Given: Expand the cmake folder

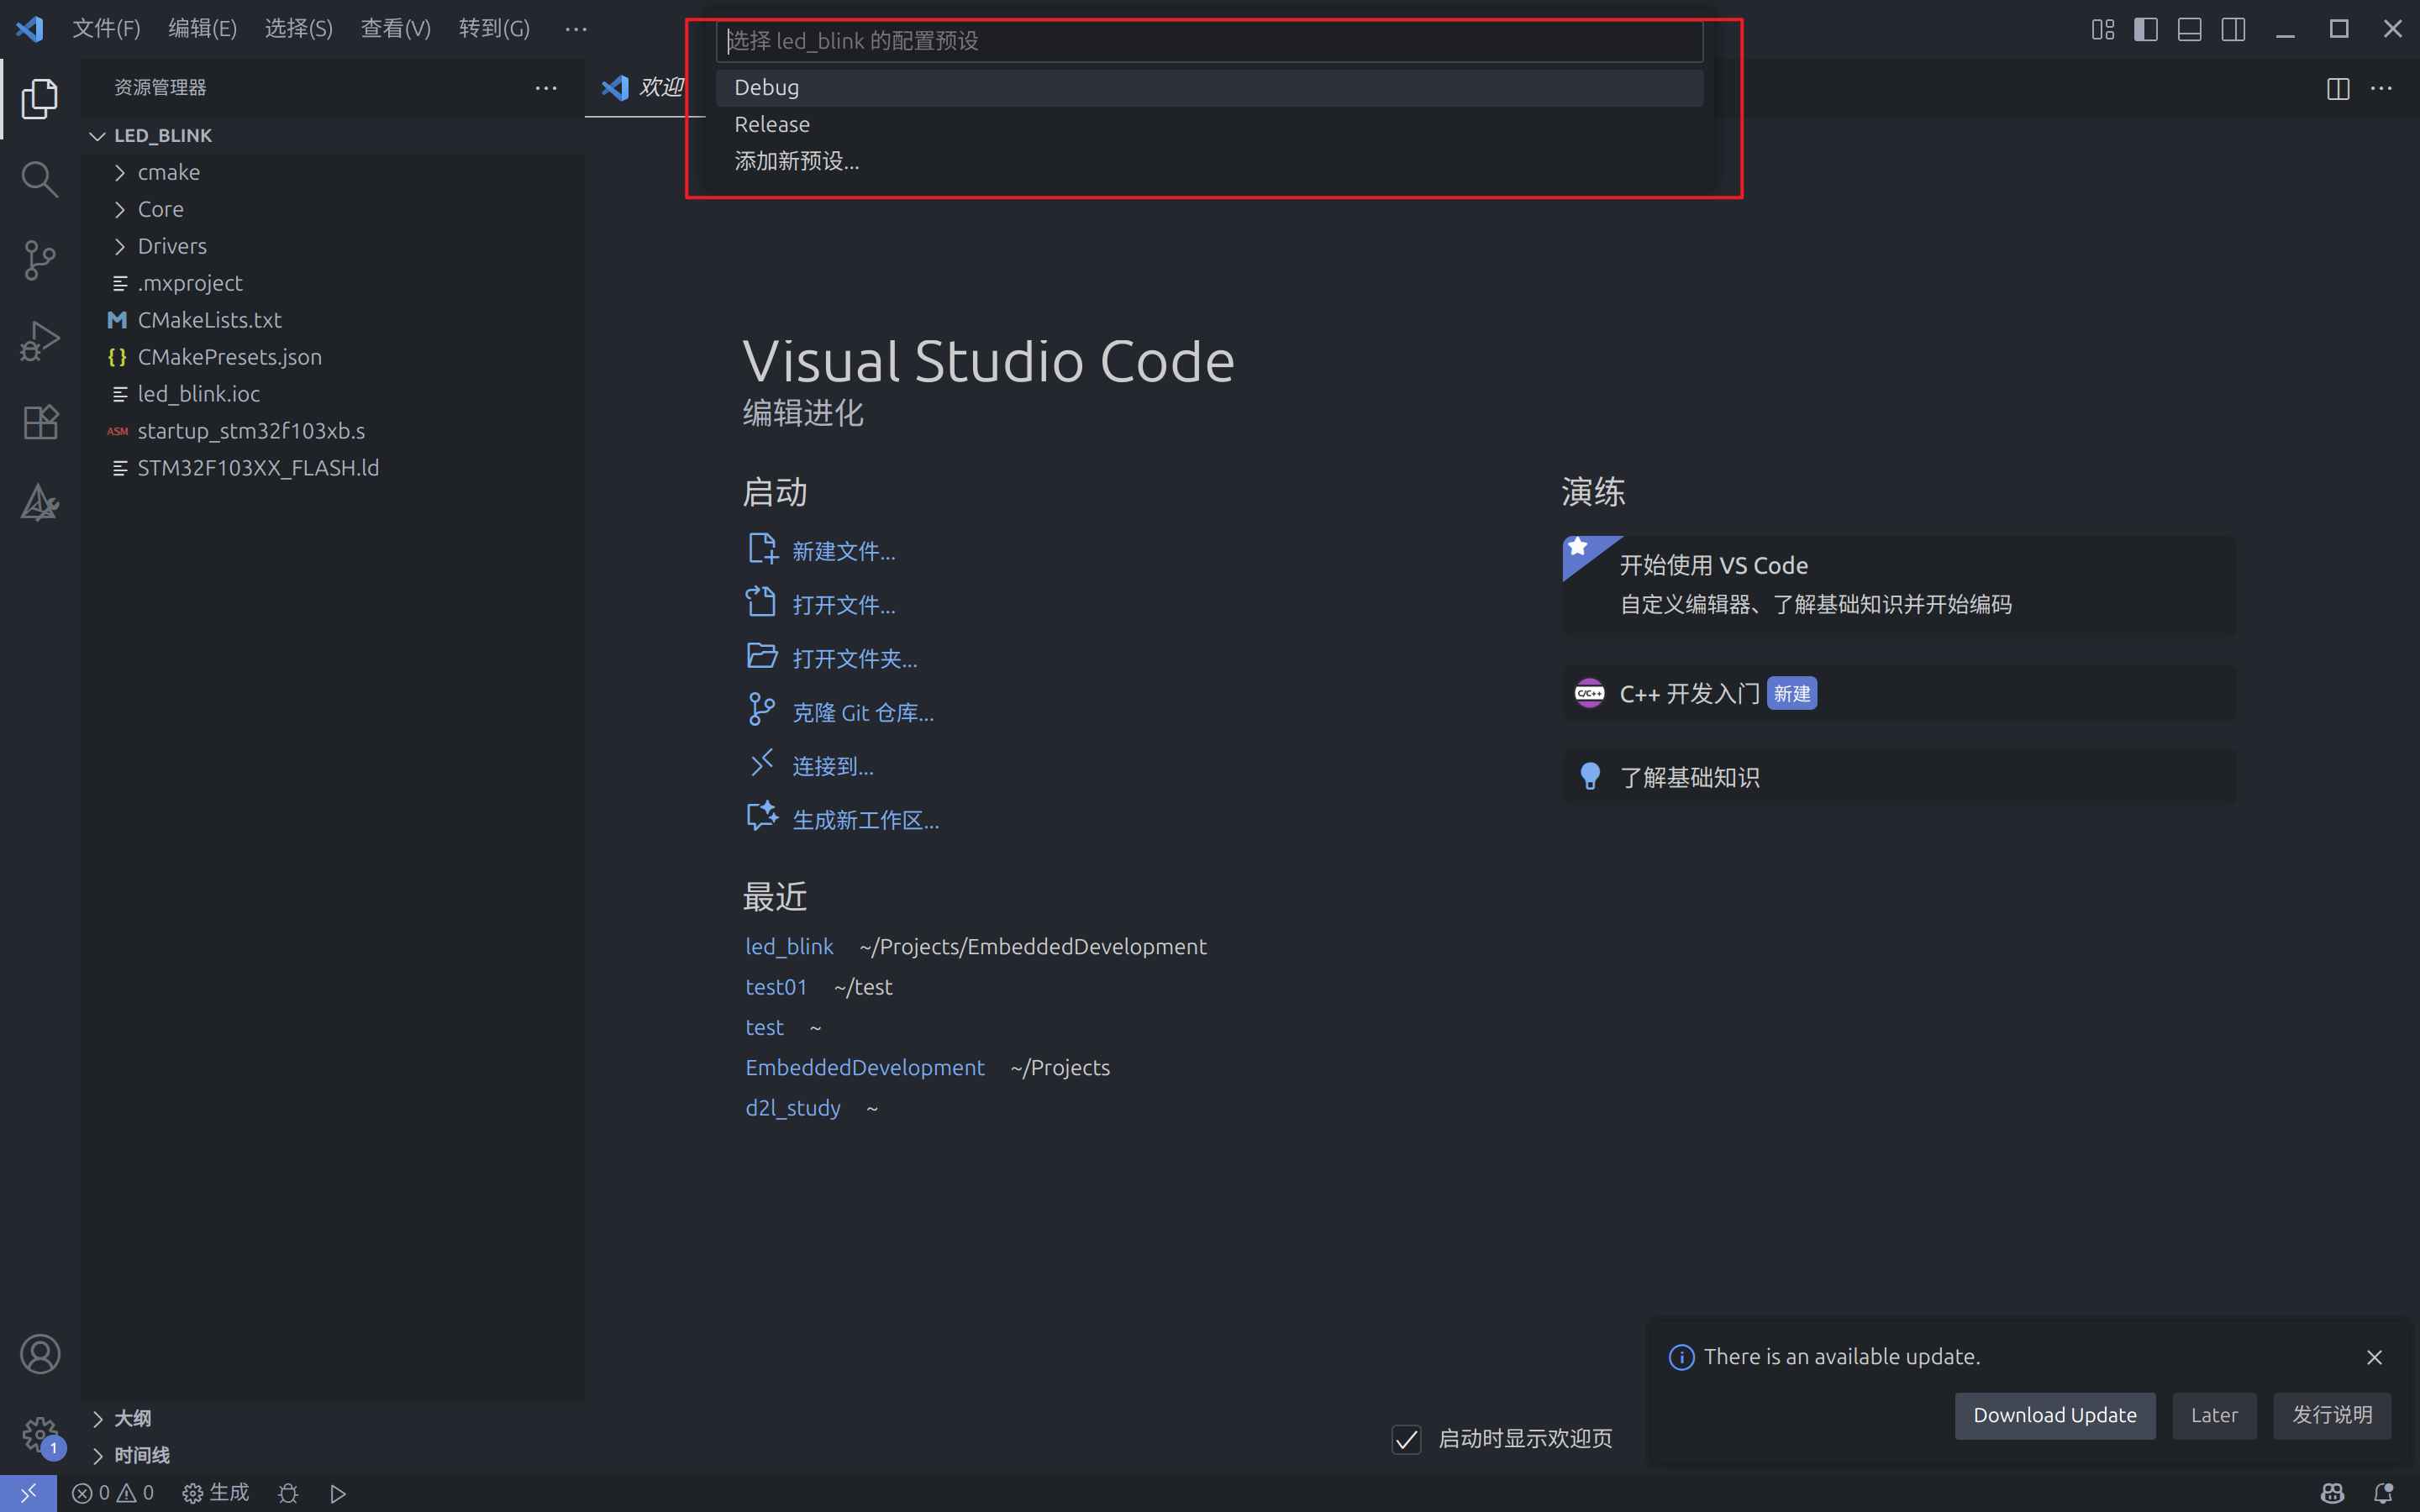Looking at the screenshot, I should (168, 172).
